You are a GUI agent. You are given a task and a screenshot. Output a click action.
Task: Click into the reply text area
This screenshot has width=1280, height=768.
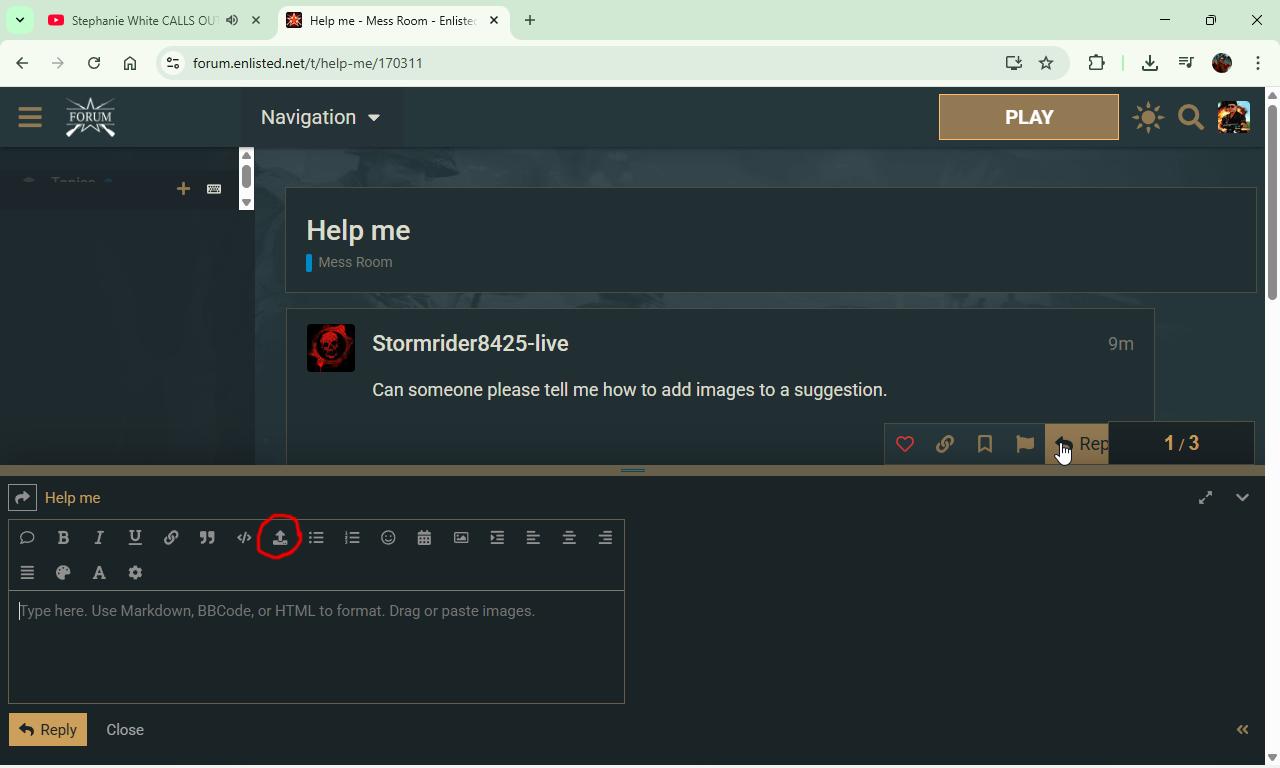[x=316, y=647]
